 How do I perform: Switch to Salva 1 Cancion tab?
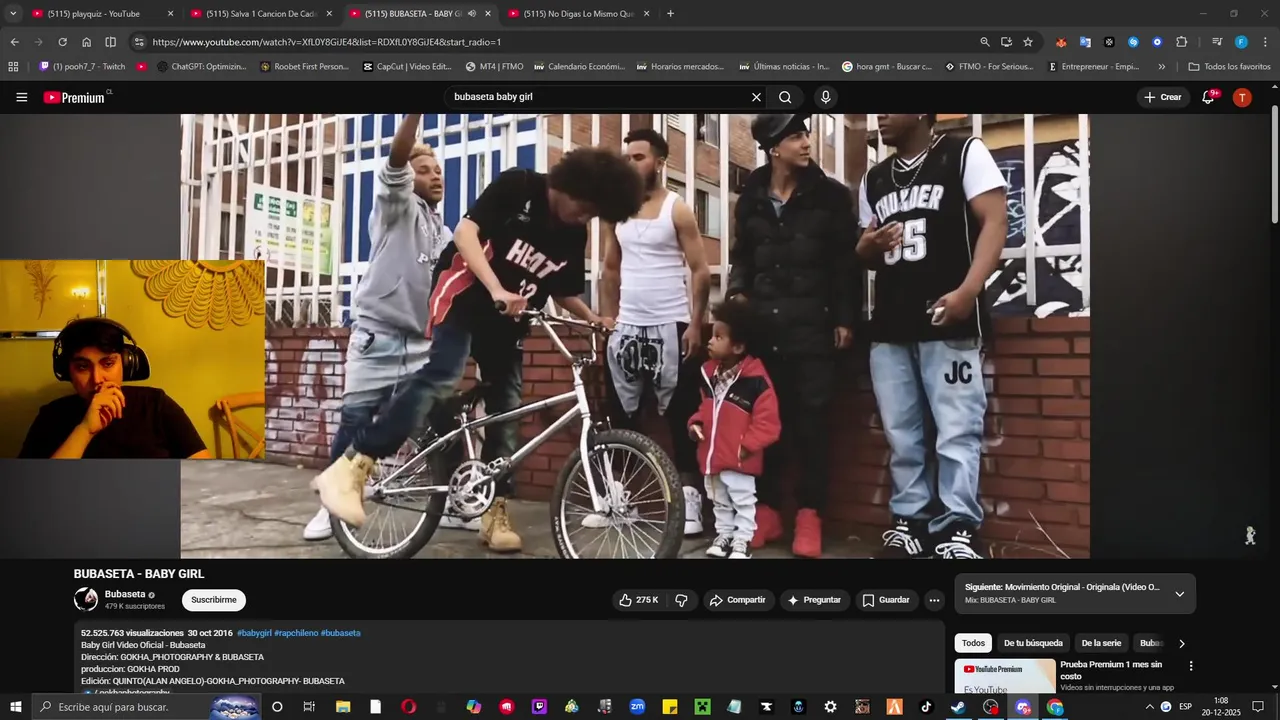(x=260, y=14)
